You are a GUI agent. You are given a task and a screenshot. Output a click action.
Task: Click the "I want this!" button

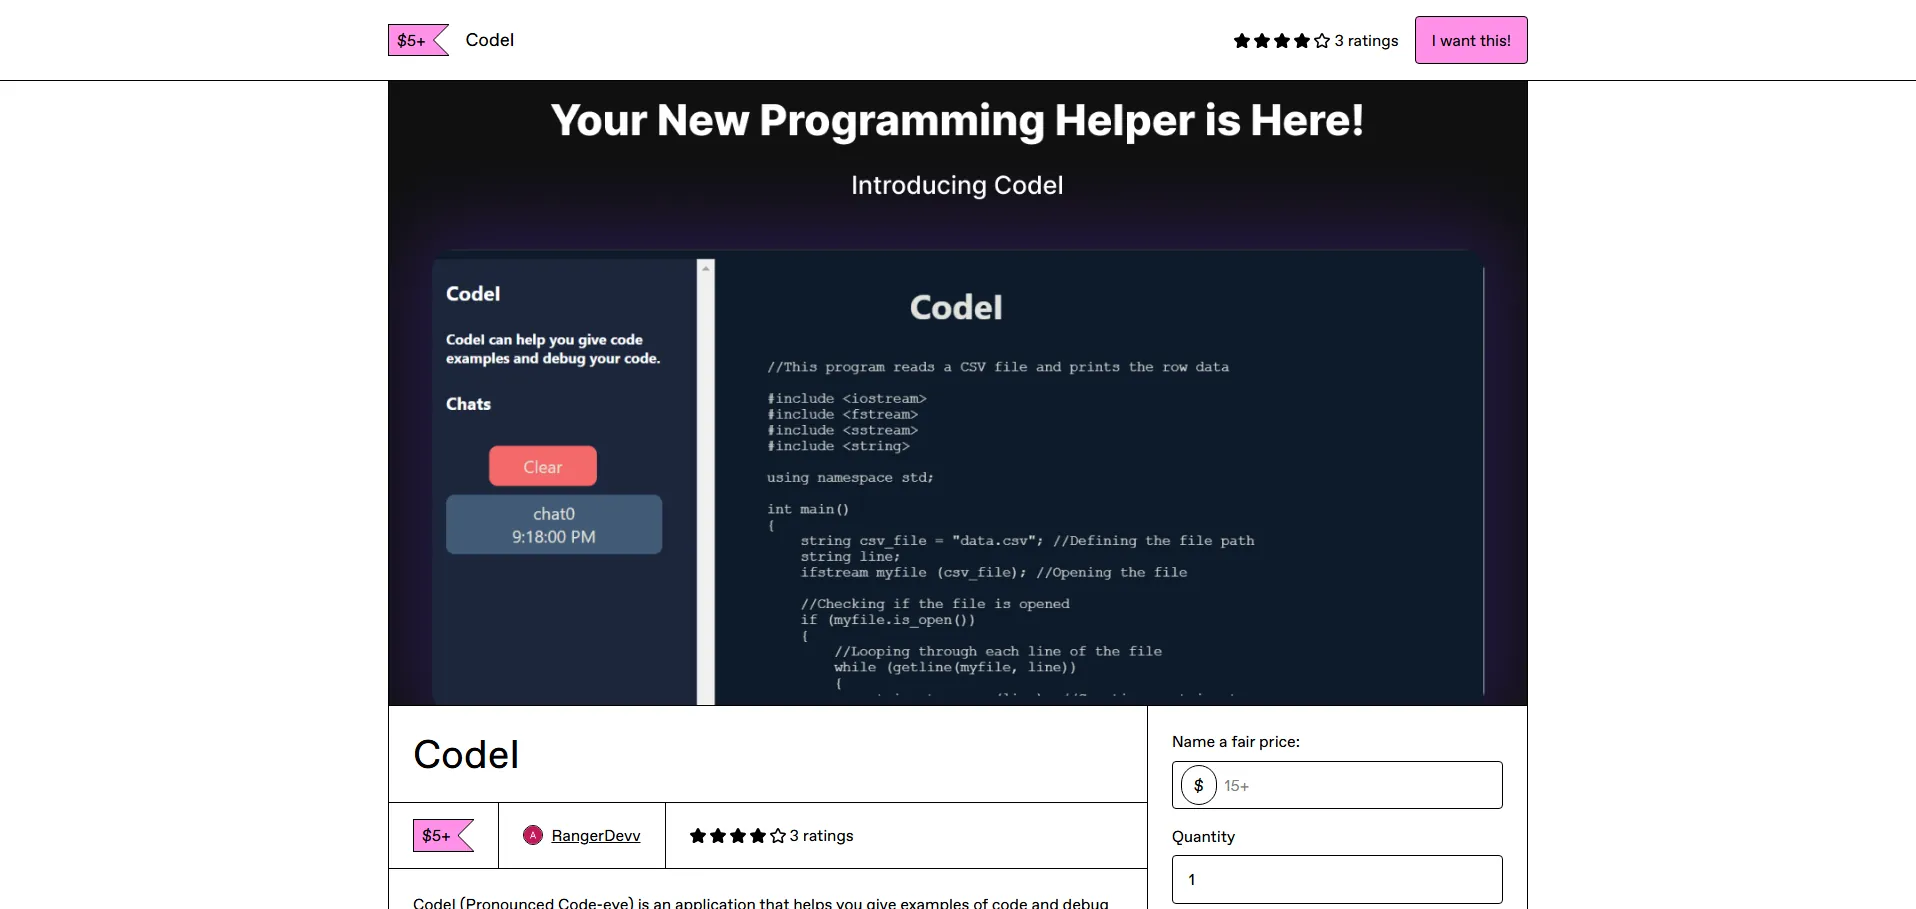click(1470, 40)
